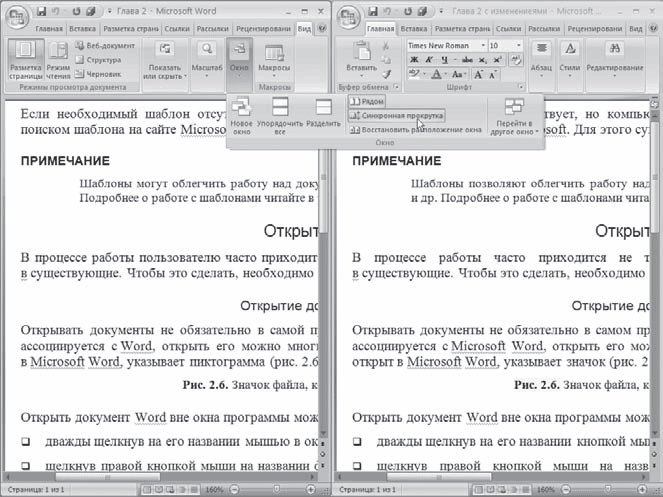Toggle bold Ж formatting in right window
663x497 pixels.
click(413, 60)
